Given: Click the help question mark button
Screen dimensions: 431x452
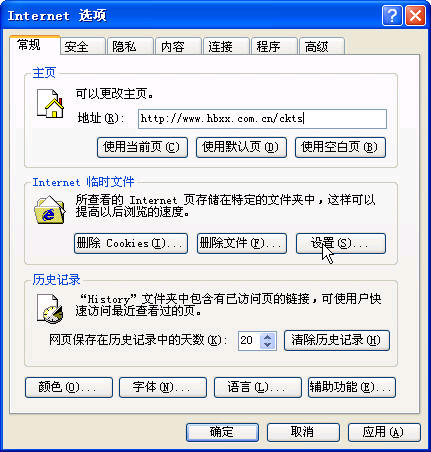Looking at the screenshot, I should tap(392, 15).
